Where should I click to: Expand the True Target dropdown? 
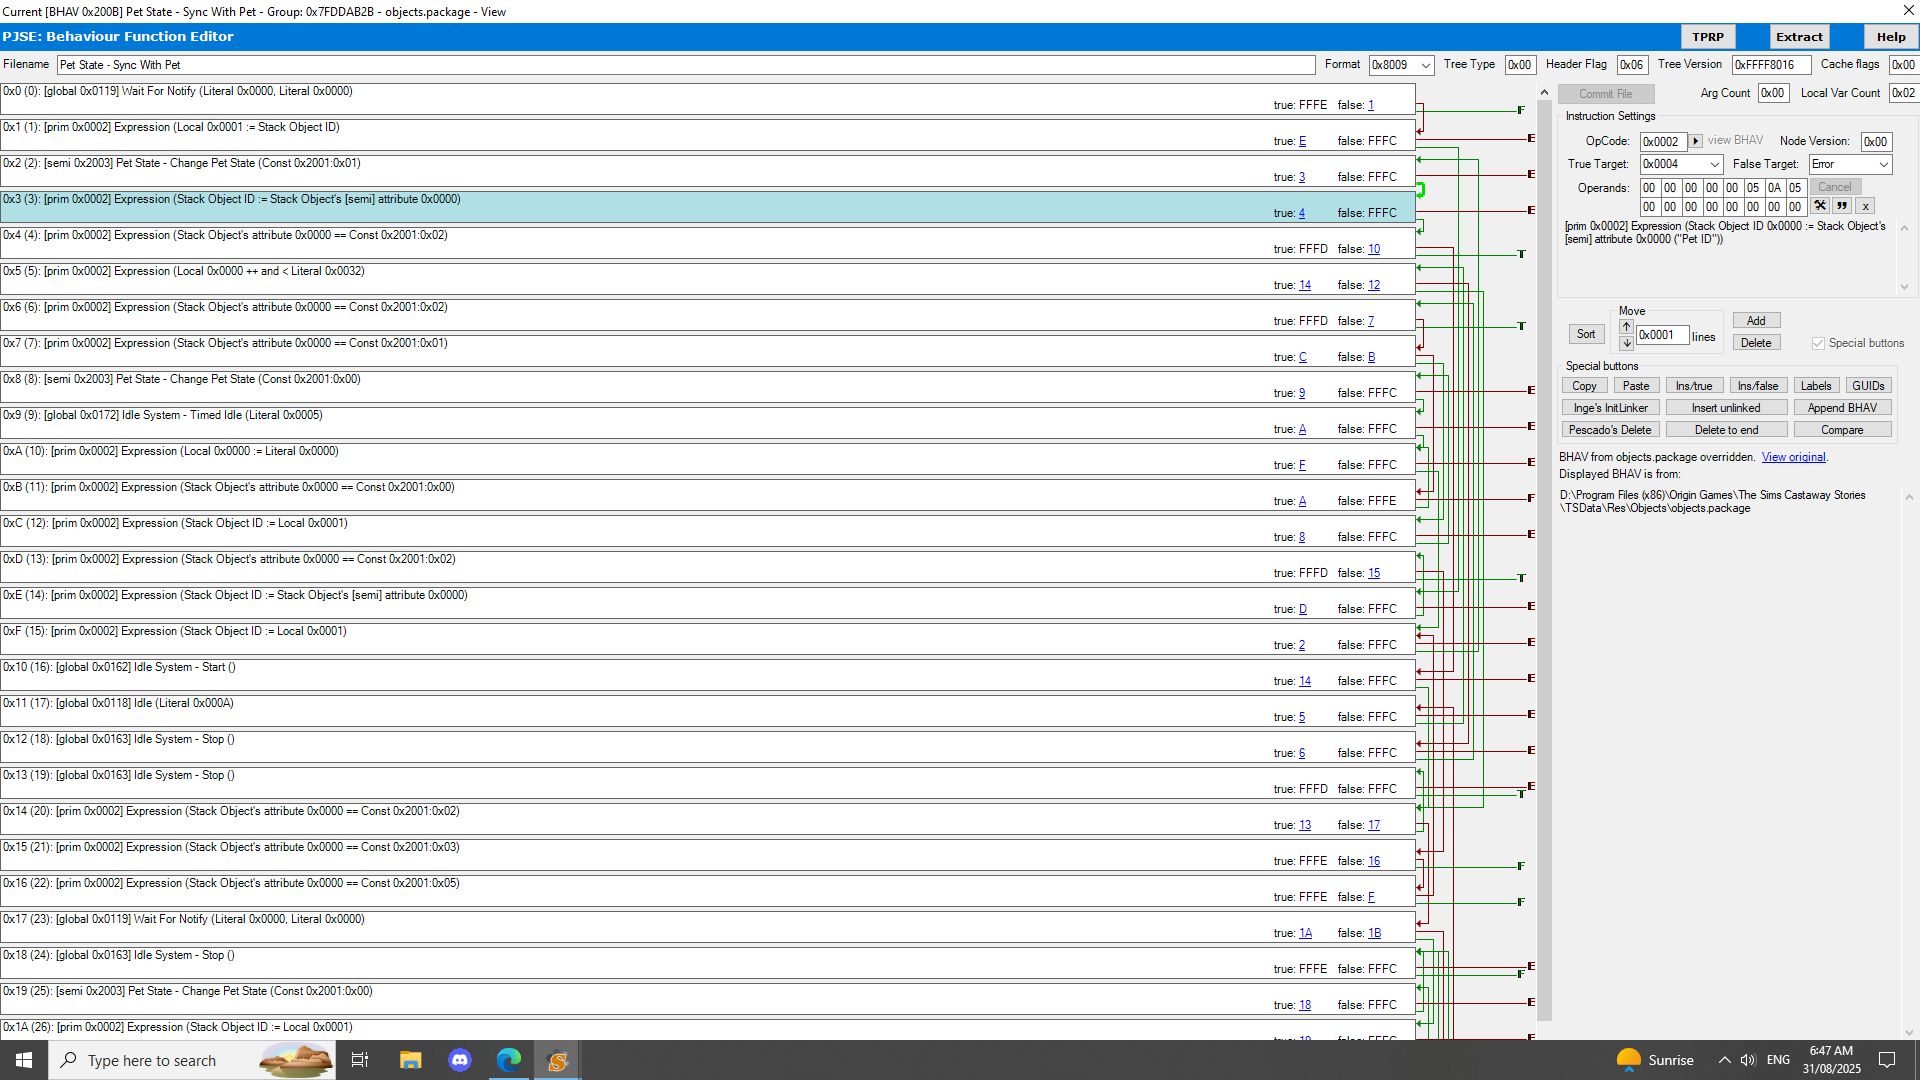click(1714, 164)
